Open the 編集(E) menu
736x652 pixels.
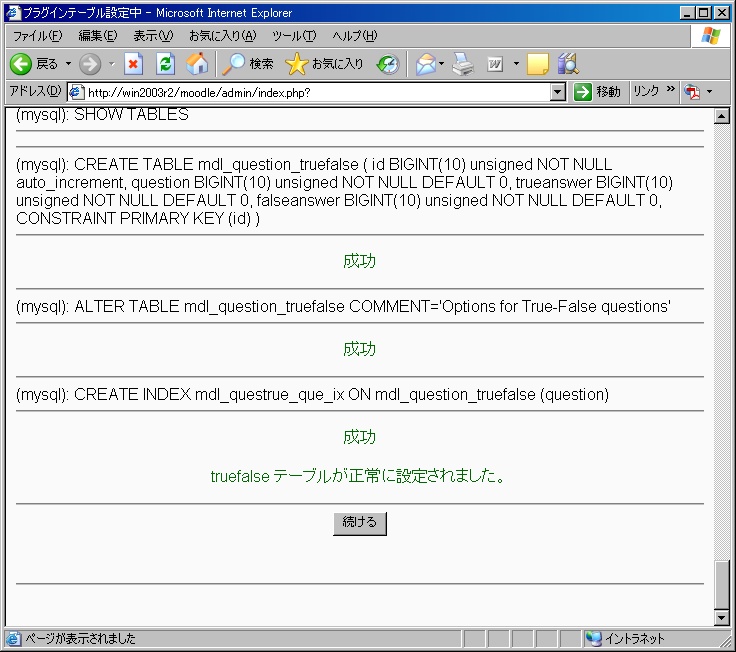tap(98, 36)
